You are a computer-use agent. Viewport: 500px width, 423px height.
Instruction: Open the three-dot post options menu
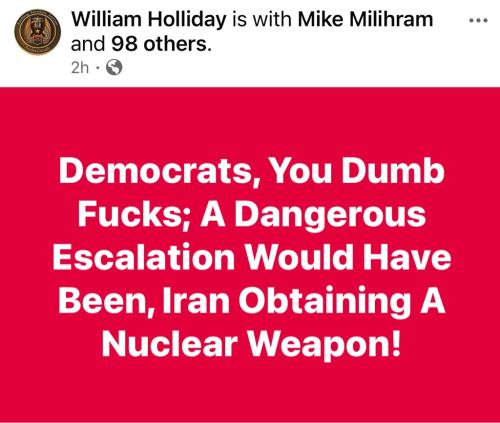coord(478,20)
